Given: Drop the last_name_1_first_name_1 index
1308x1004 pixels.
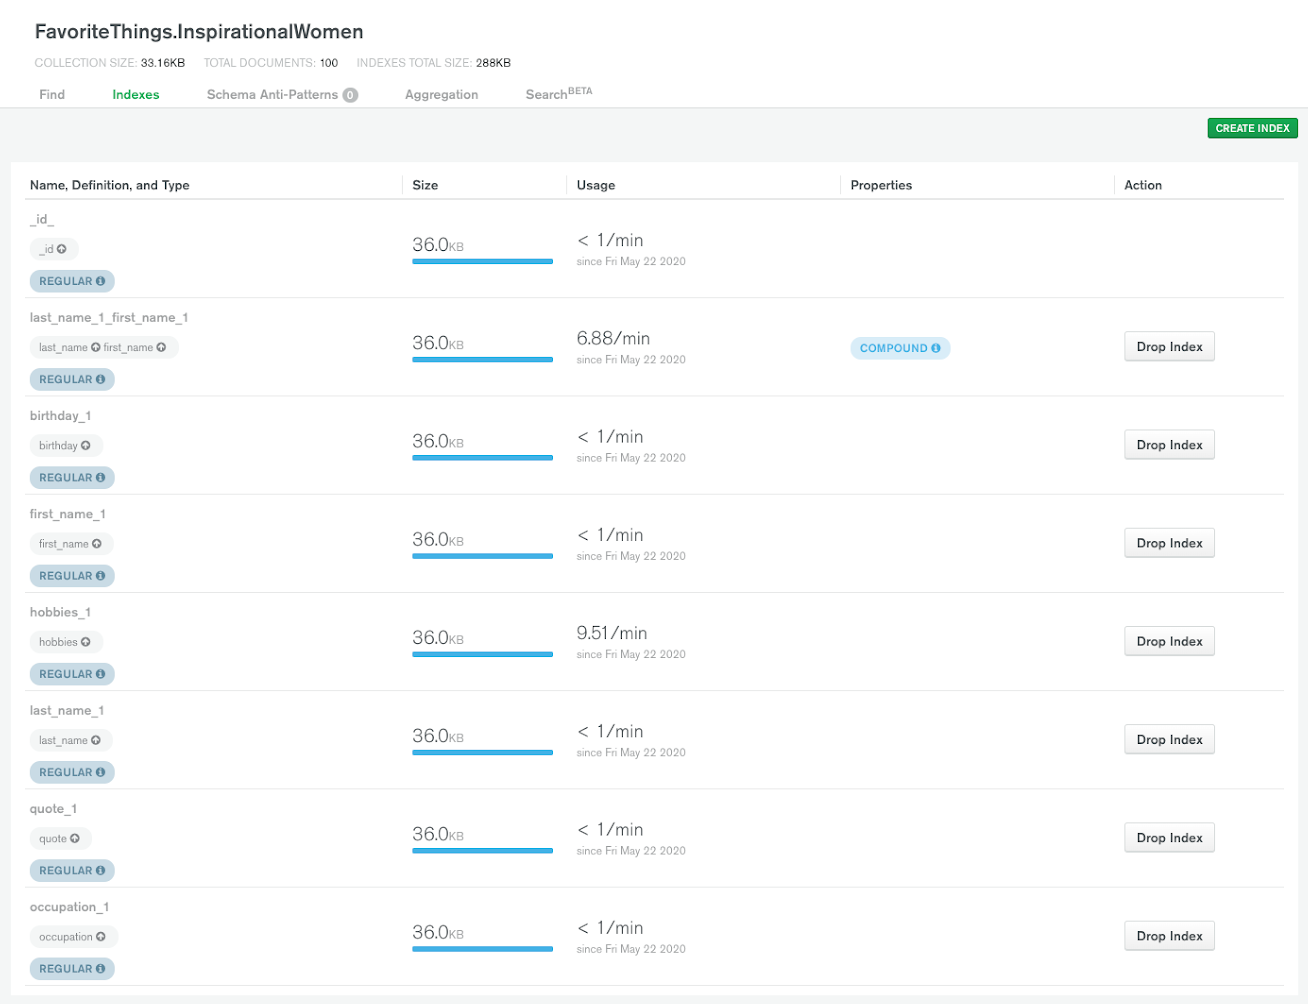Looking at the screenshot, I should pos(1169,347).
